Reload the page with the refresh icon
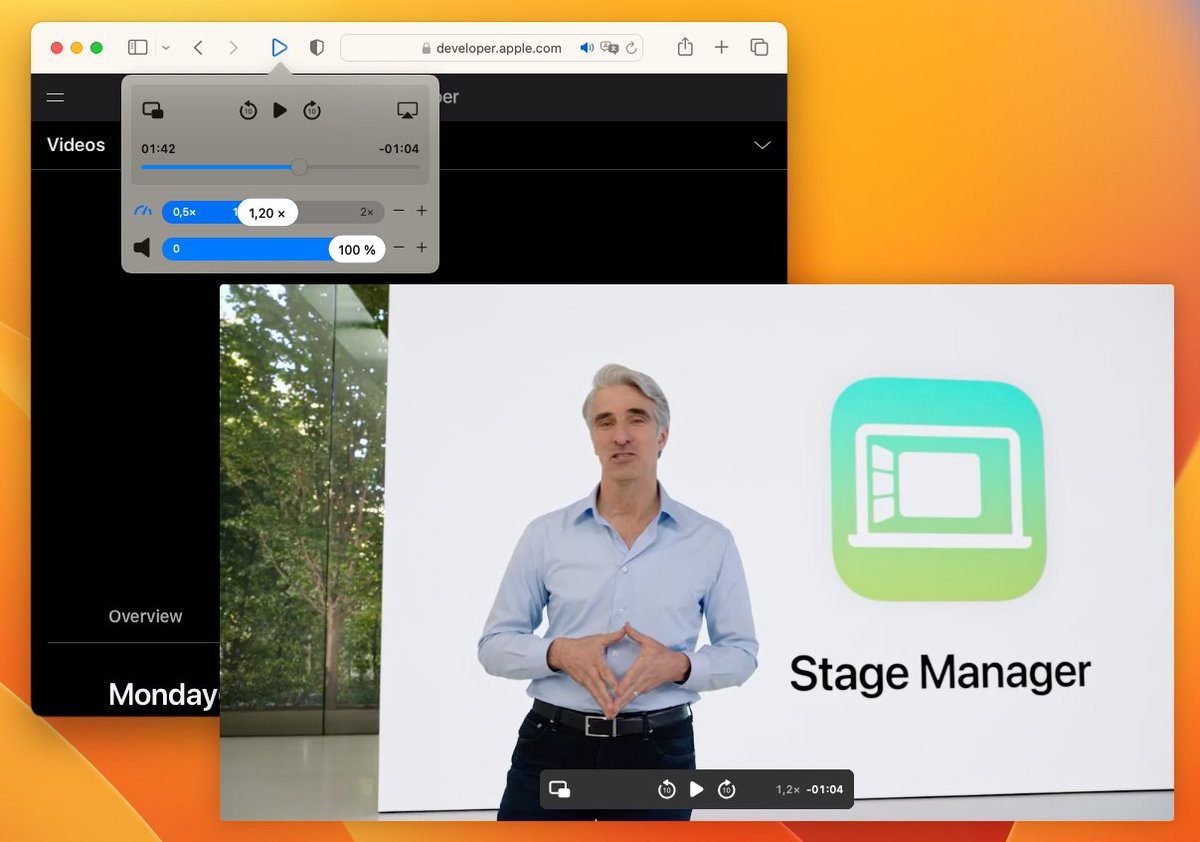The height and width of the screenshot is (842, 1200). pyautogui.click(x=631, y=48)
